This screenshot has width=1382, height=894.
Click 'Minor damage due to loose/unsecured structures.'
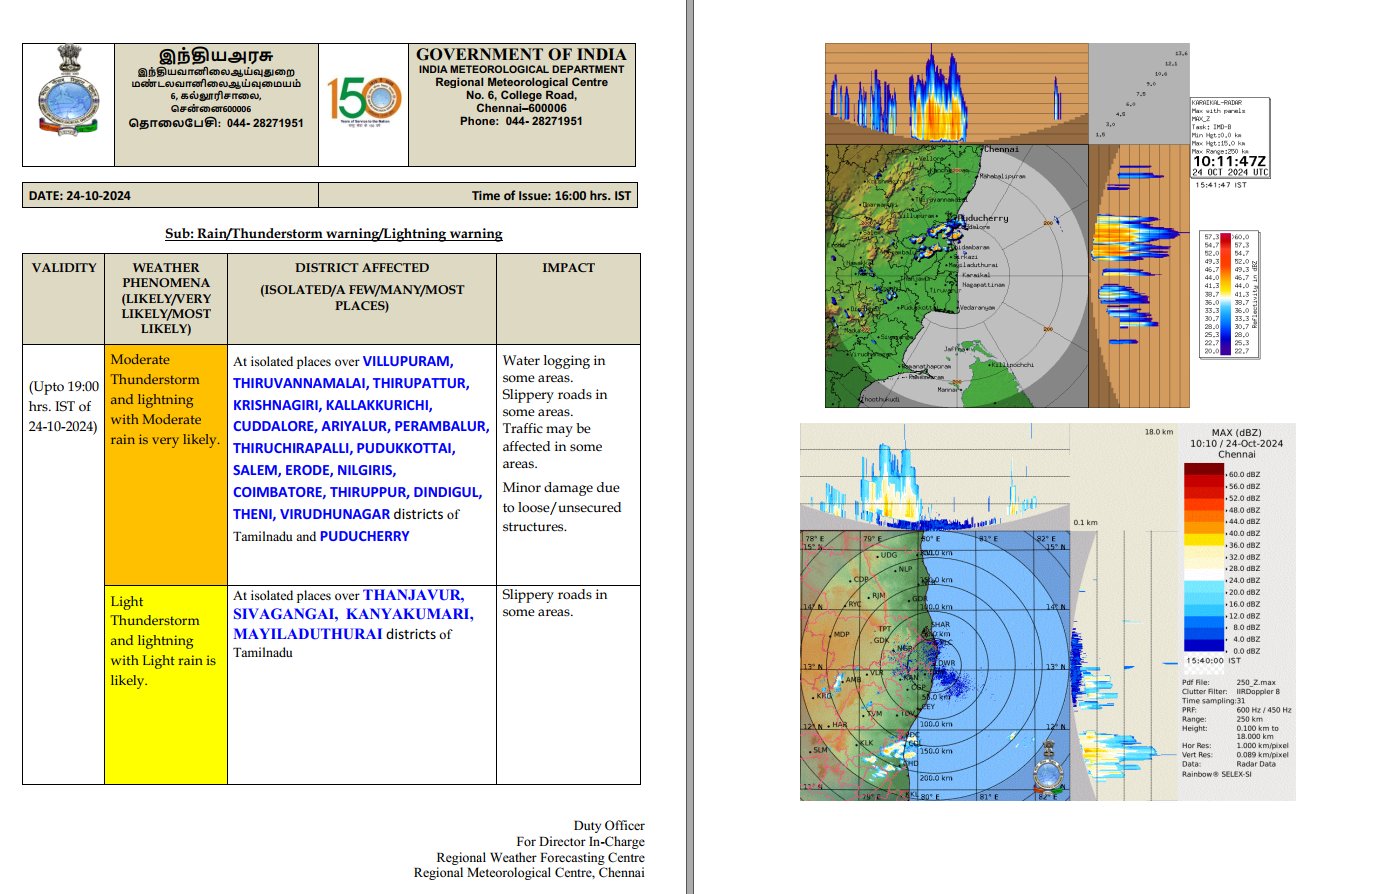561,507
